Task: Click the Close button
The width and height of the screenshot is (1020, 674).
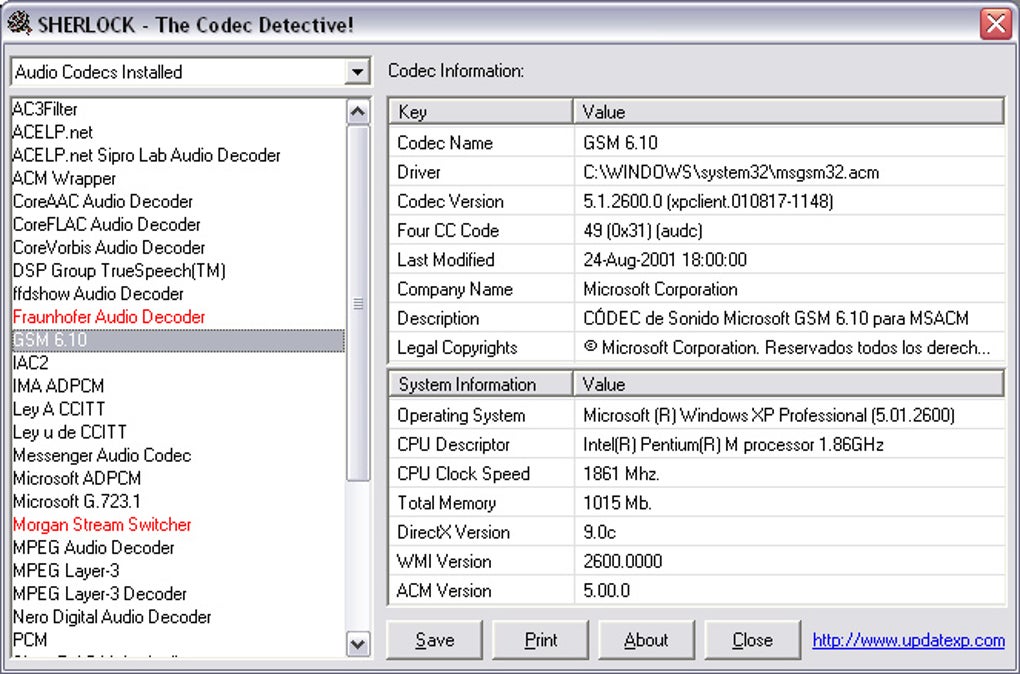Action: pyautogui.click(x=753, y=640)
